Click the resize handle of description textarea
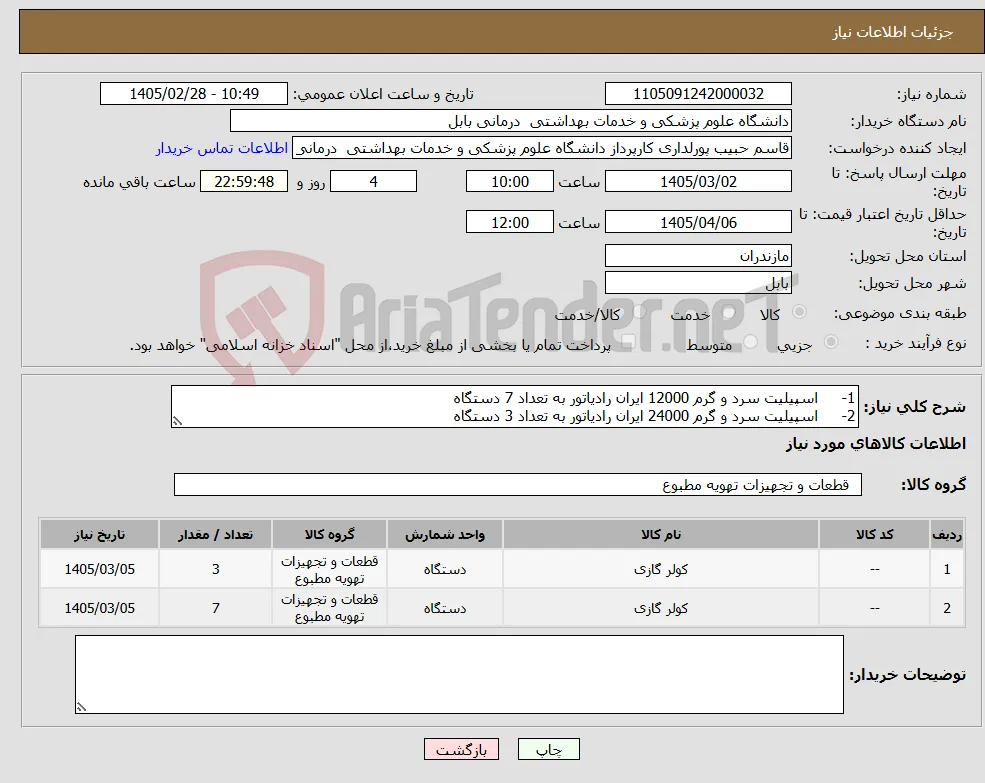The height and width of the screenshot is (783, 985). [x=177, y=421]
